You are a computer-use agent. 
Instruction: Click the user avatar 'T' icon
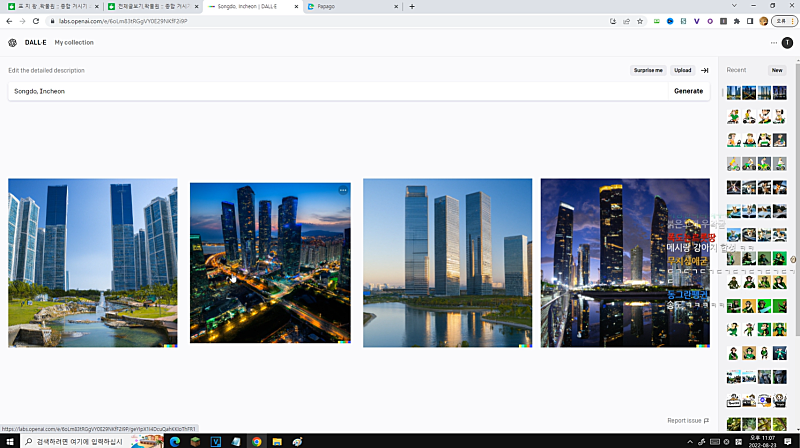[787, 43]
